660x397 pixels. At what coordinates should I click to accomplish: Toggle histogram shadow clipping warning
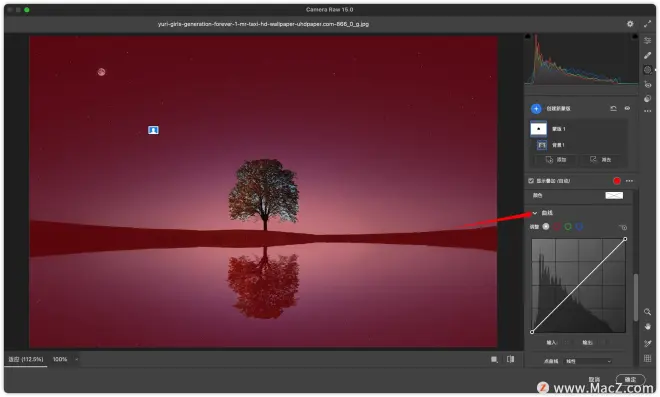pos(528,37)
